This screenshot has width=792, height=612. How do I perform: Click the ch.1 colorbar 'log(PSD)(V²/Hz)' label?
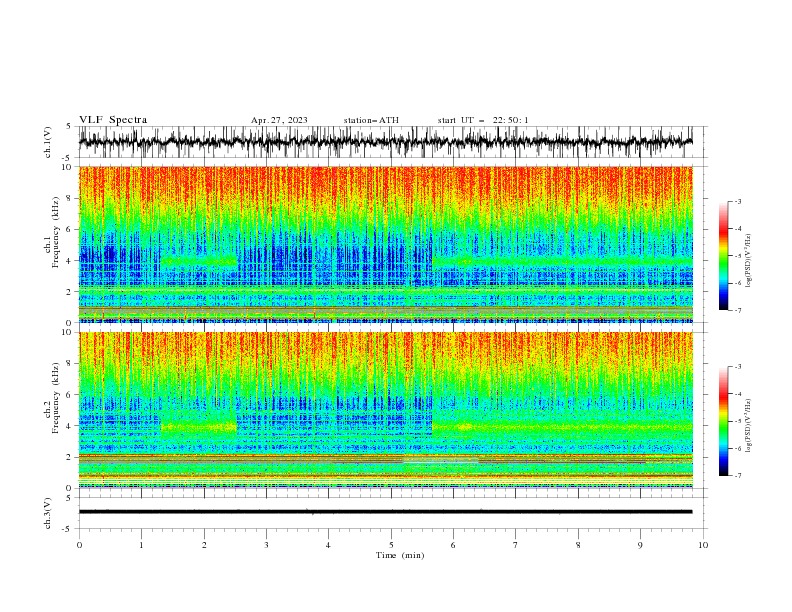(x=749, y=261)
